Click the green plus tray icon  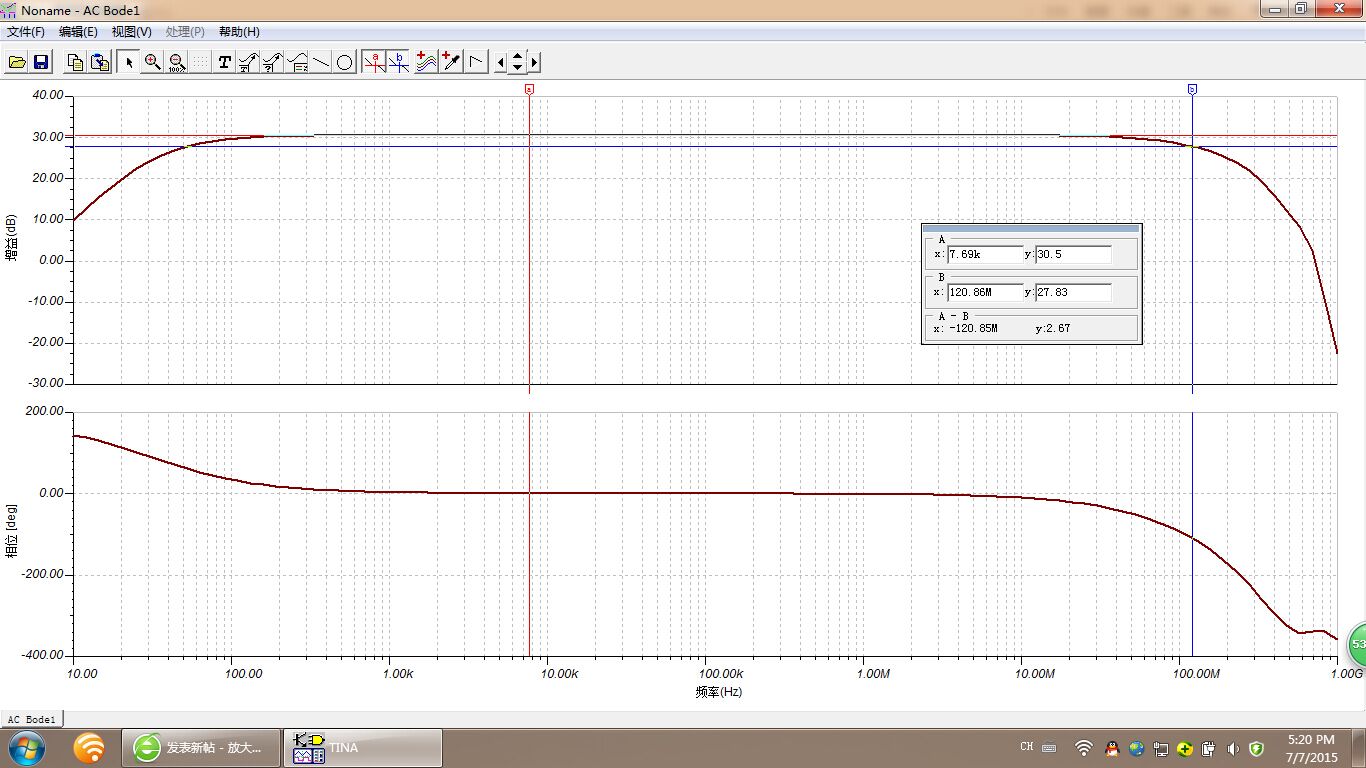1185,748
